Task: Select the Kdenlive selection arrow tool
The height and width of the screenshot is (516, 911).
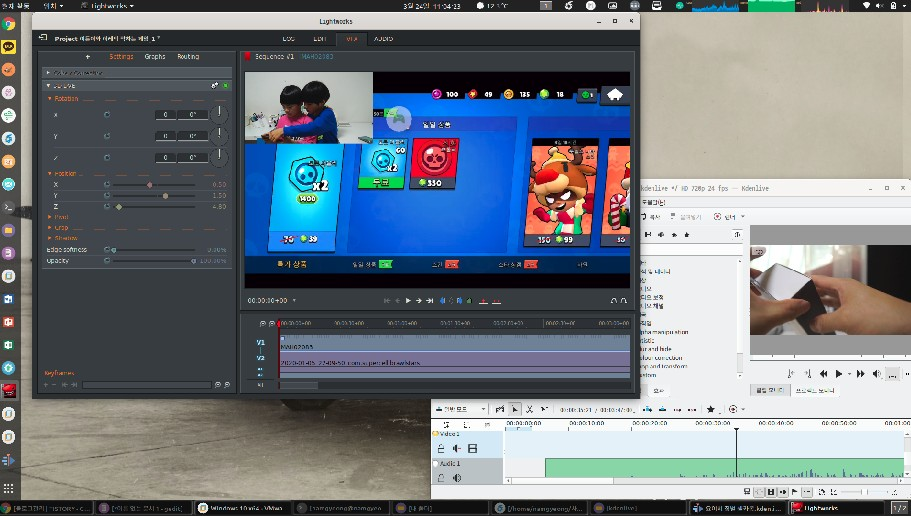Action: pos(514,409)
